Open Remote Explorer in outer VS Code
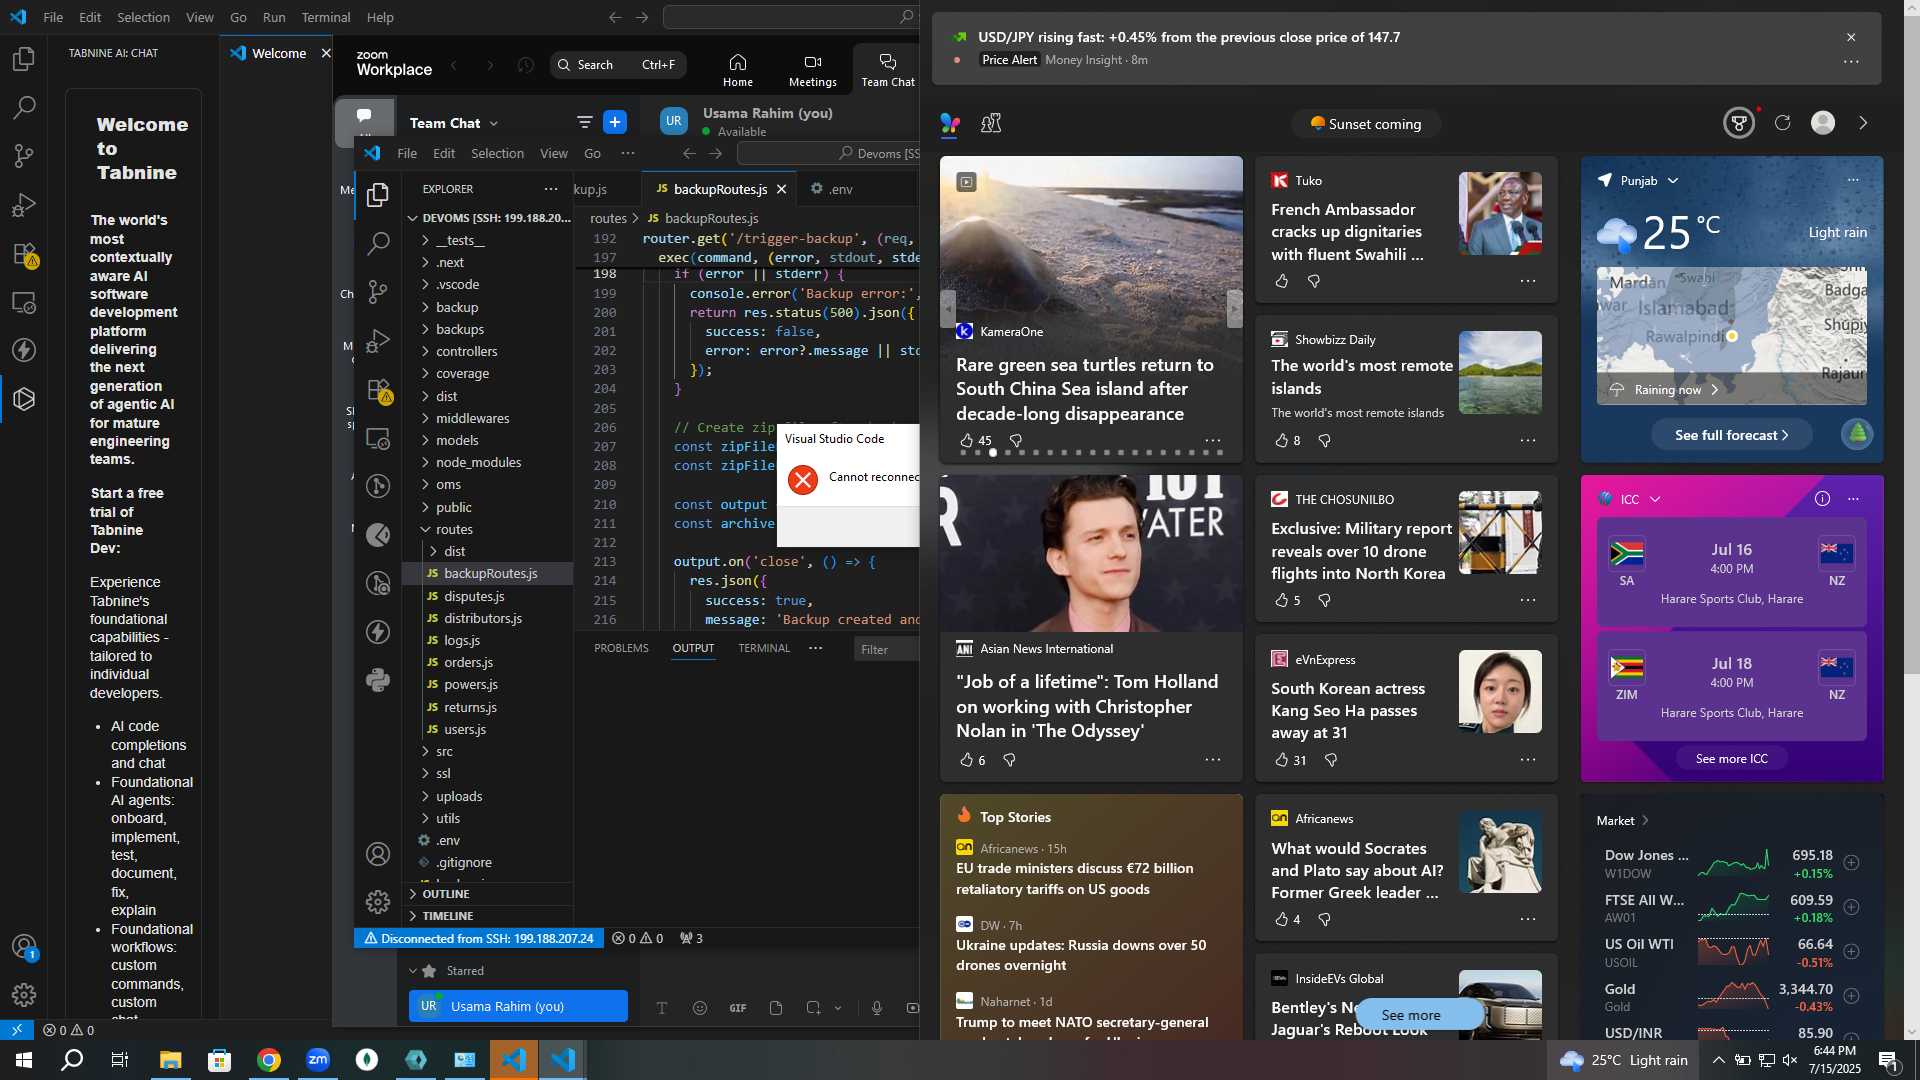Viewport: 1920px width, 1080px height. pos(24,302)
